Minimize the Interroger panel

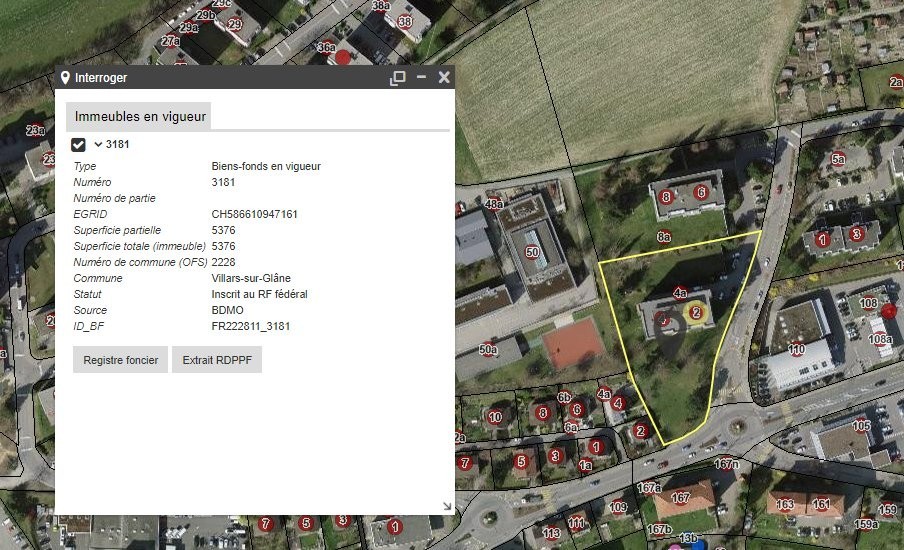pyautogui.click(x=421, y=77)
